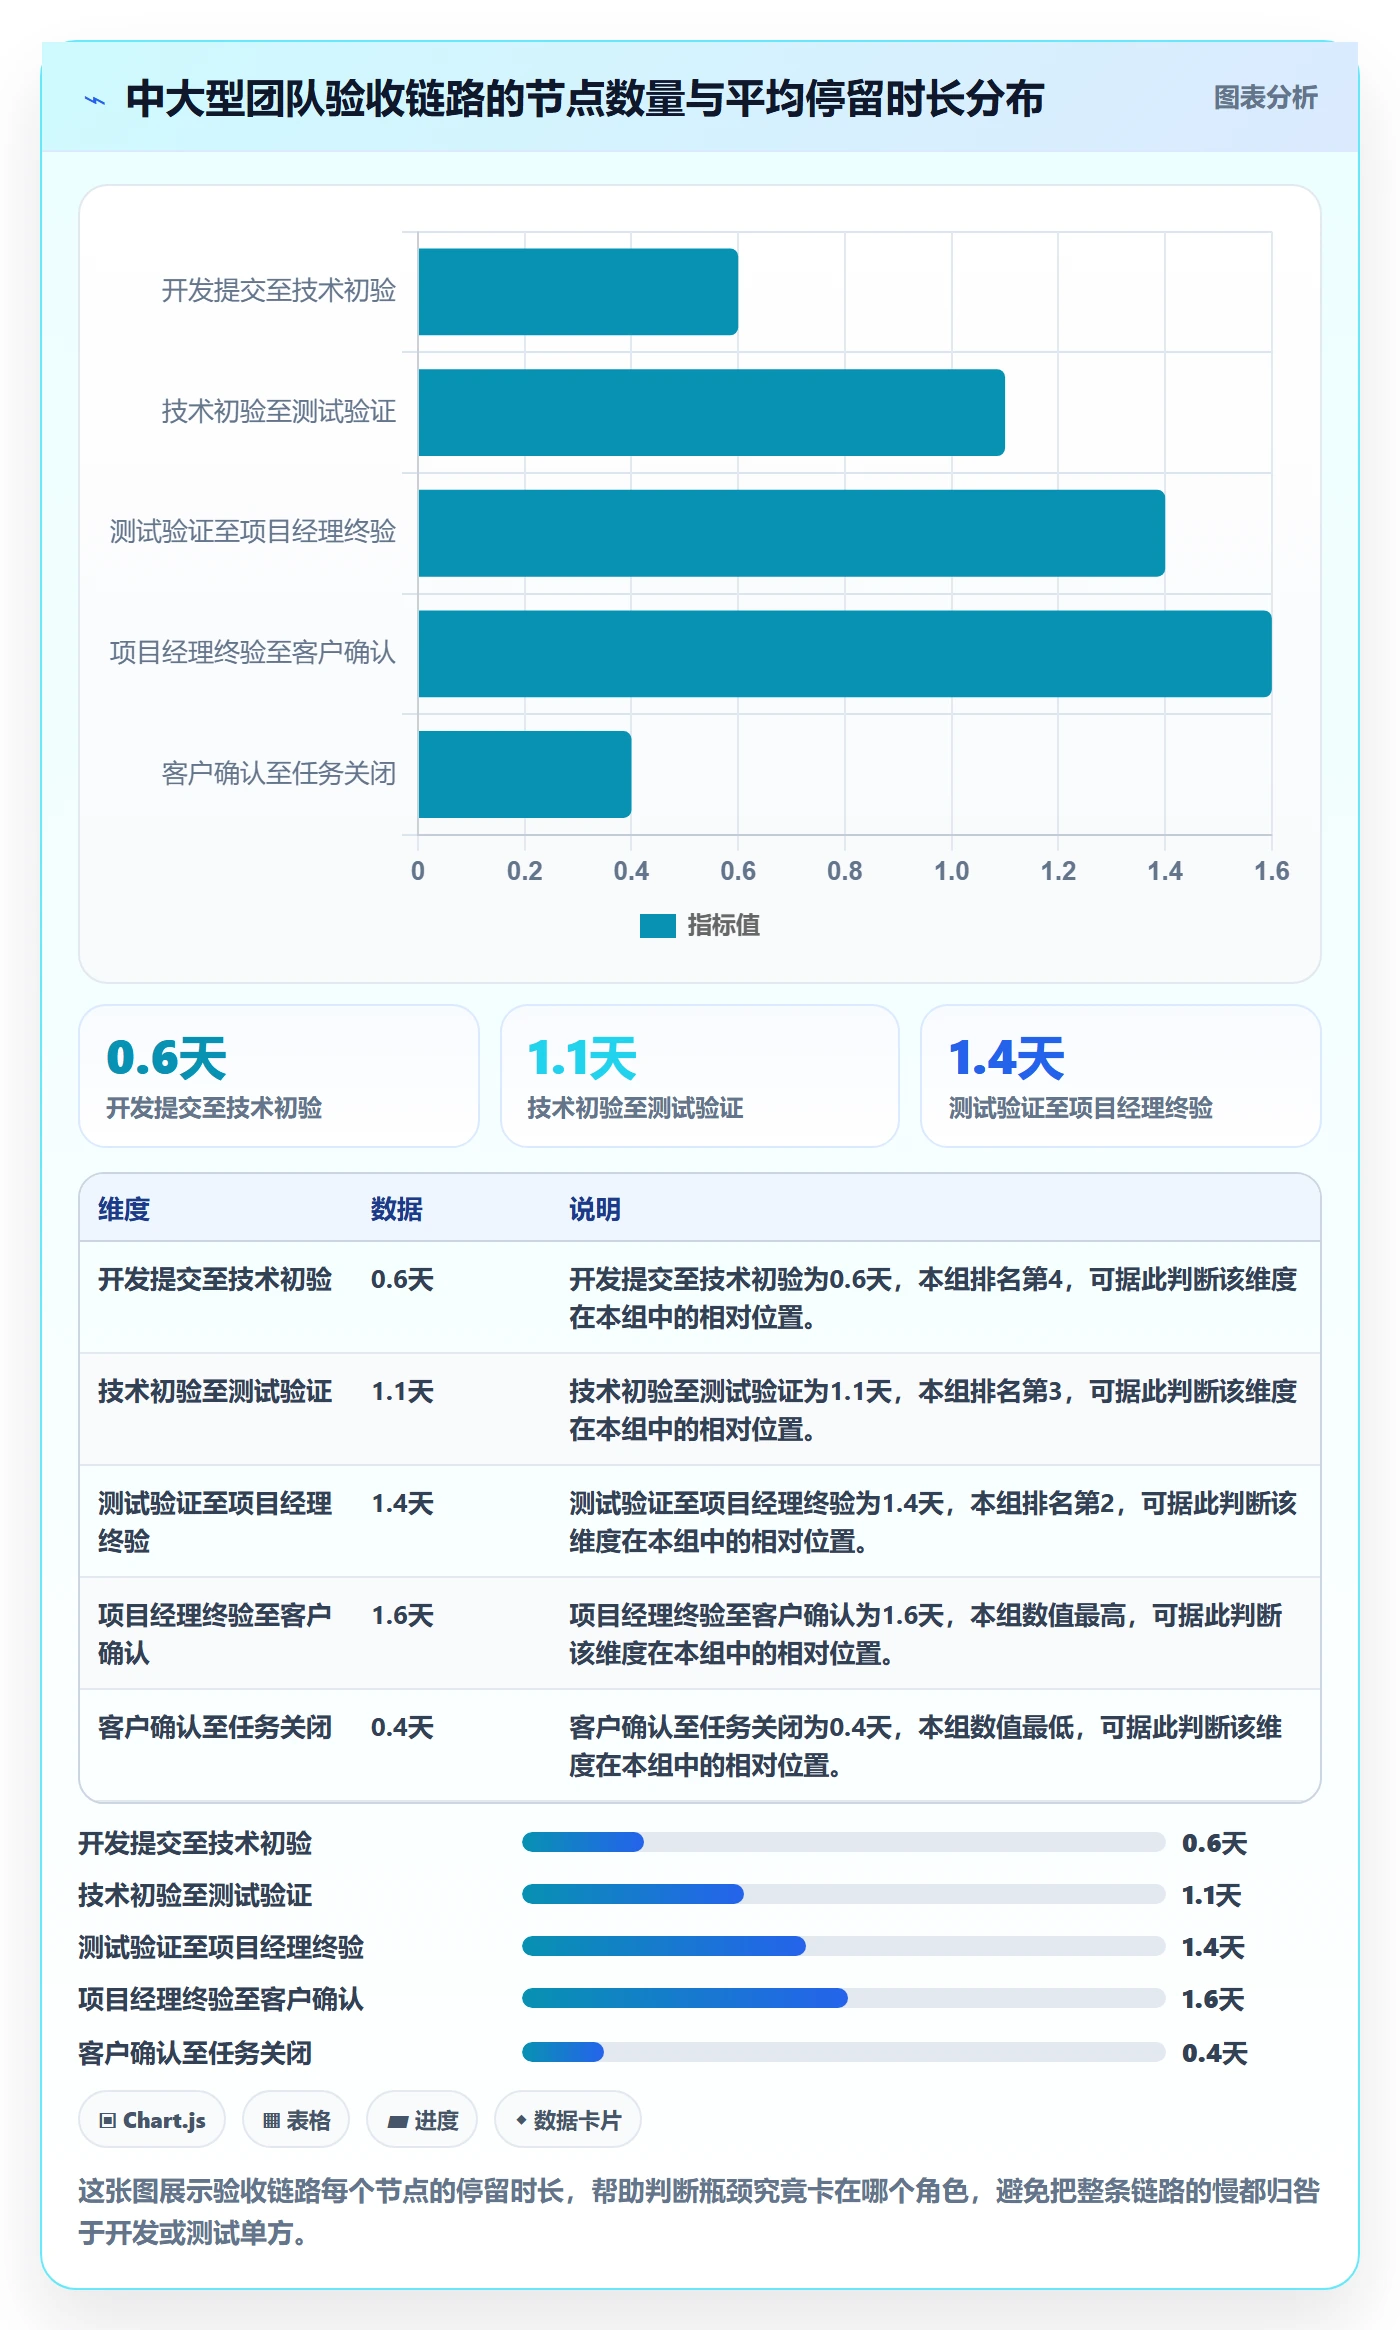Click the Chart.js tag chip
Viewport: 1400px width, 2330px height.
pos(152,2120)
